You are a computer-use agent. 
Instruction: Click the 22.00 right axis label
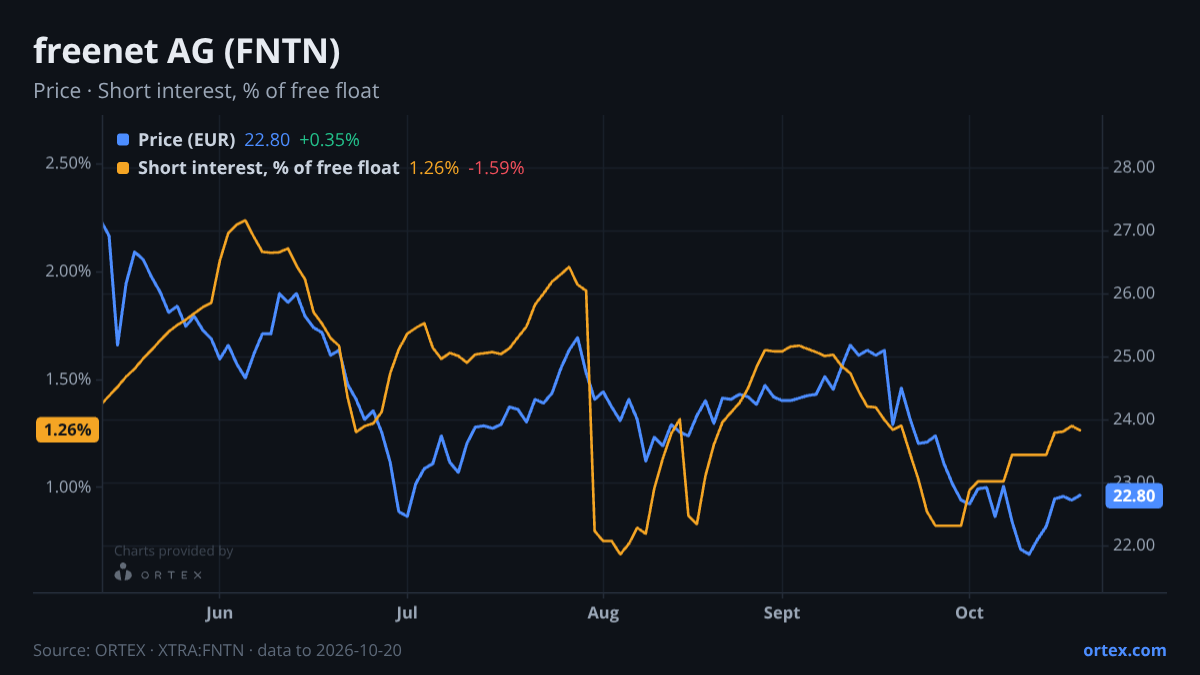pos(1134,545)
